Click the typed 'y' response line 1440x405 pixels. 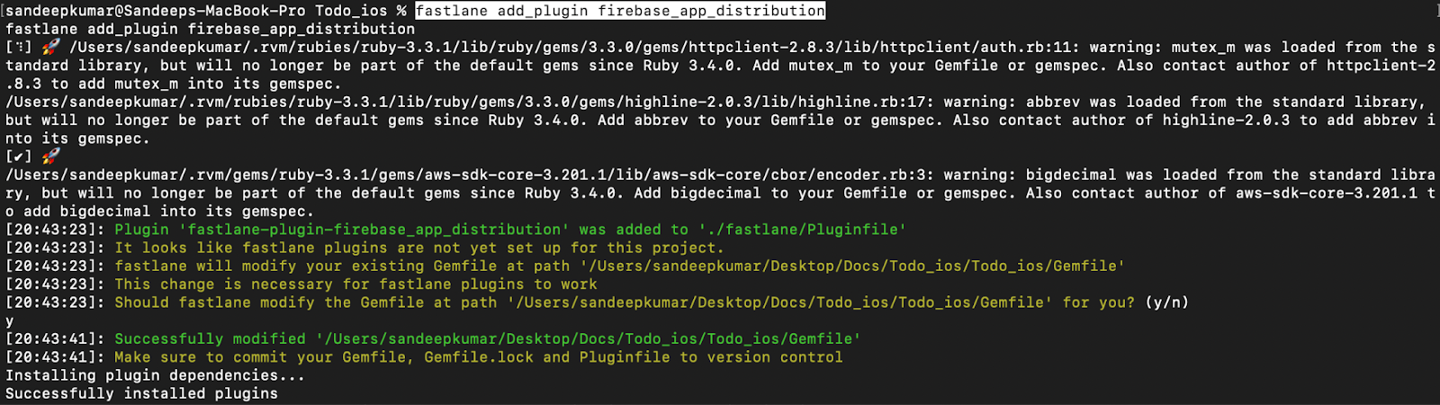tap(10, 321)
